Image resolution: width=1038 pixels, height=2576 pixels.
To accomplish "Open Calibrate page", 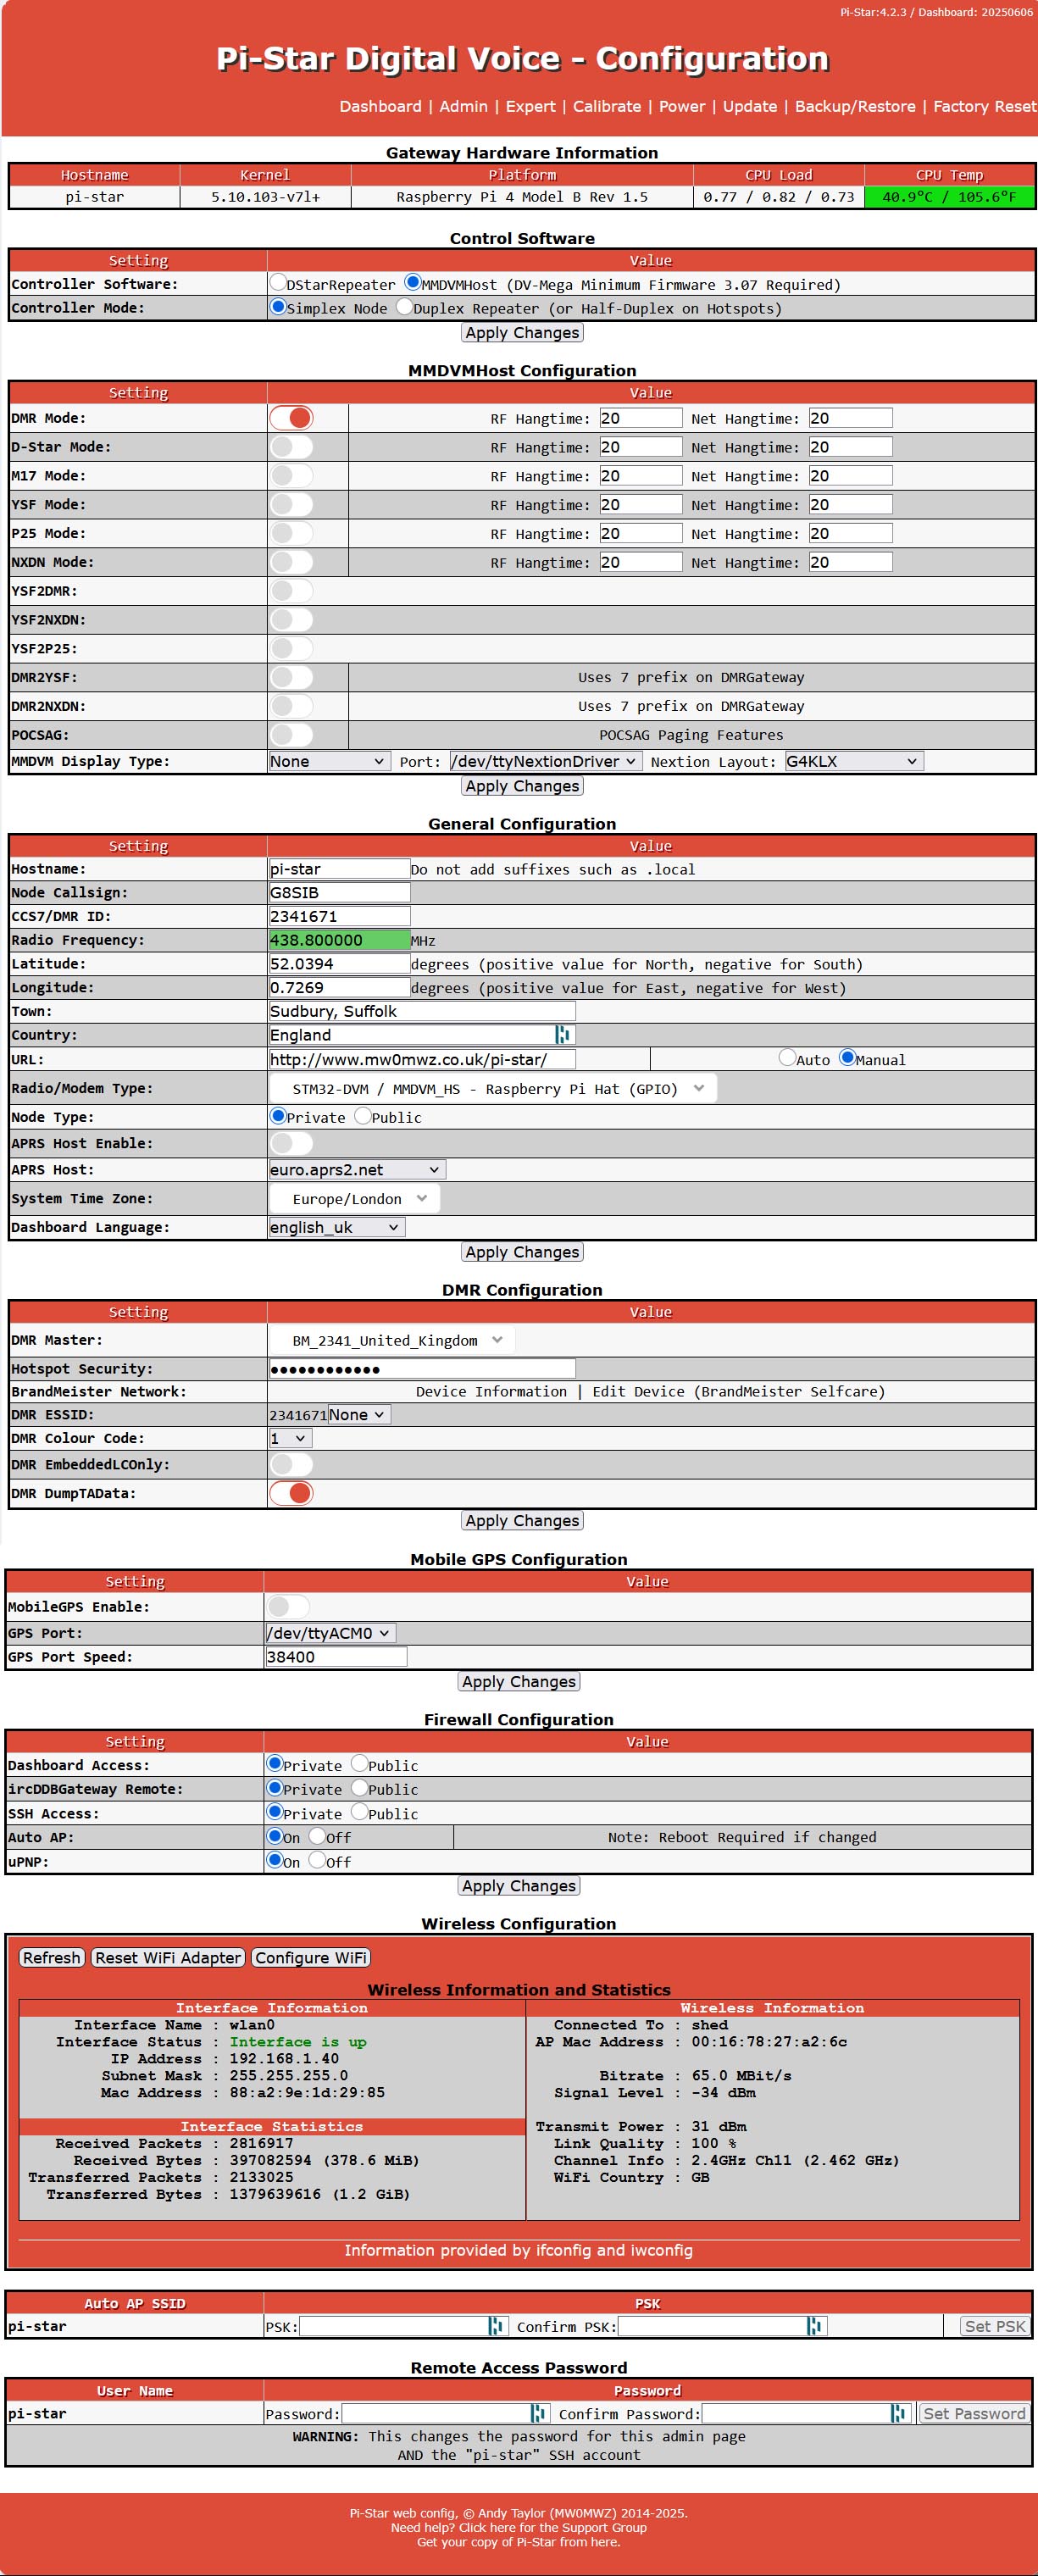I will 606,106.
